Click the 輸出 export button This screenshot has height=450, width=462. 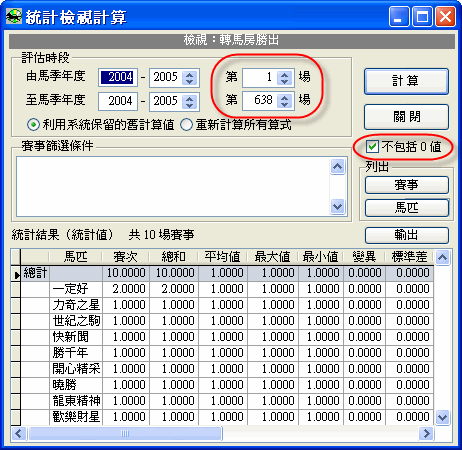(407, 235)
